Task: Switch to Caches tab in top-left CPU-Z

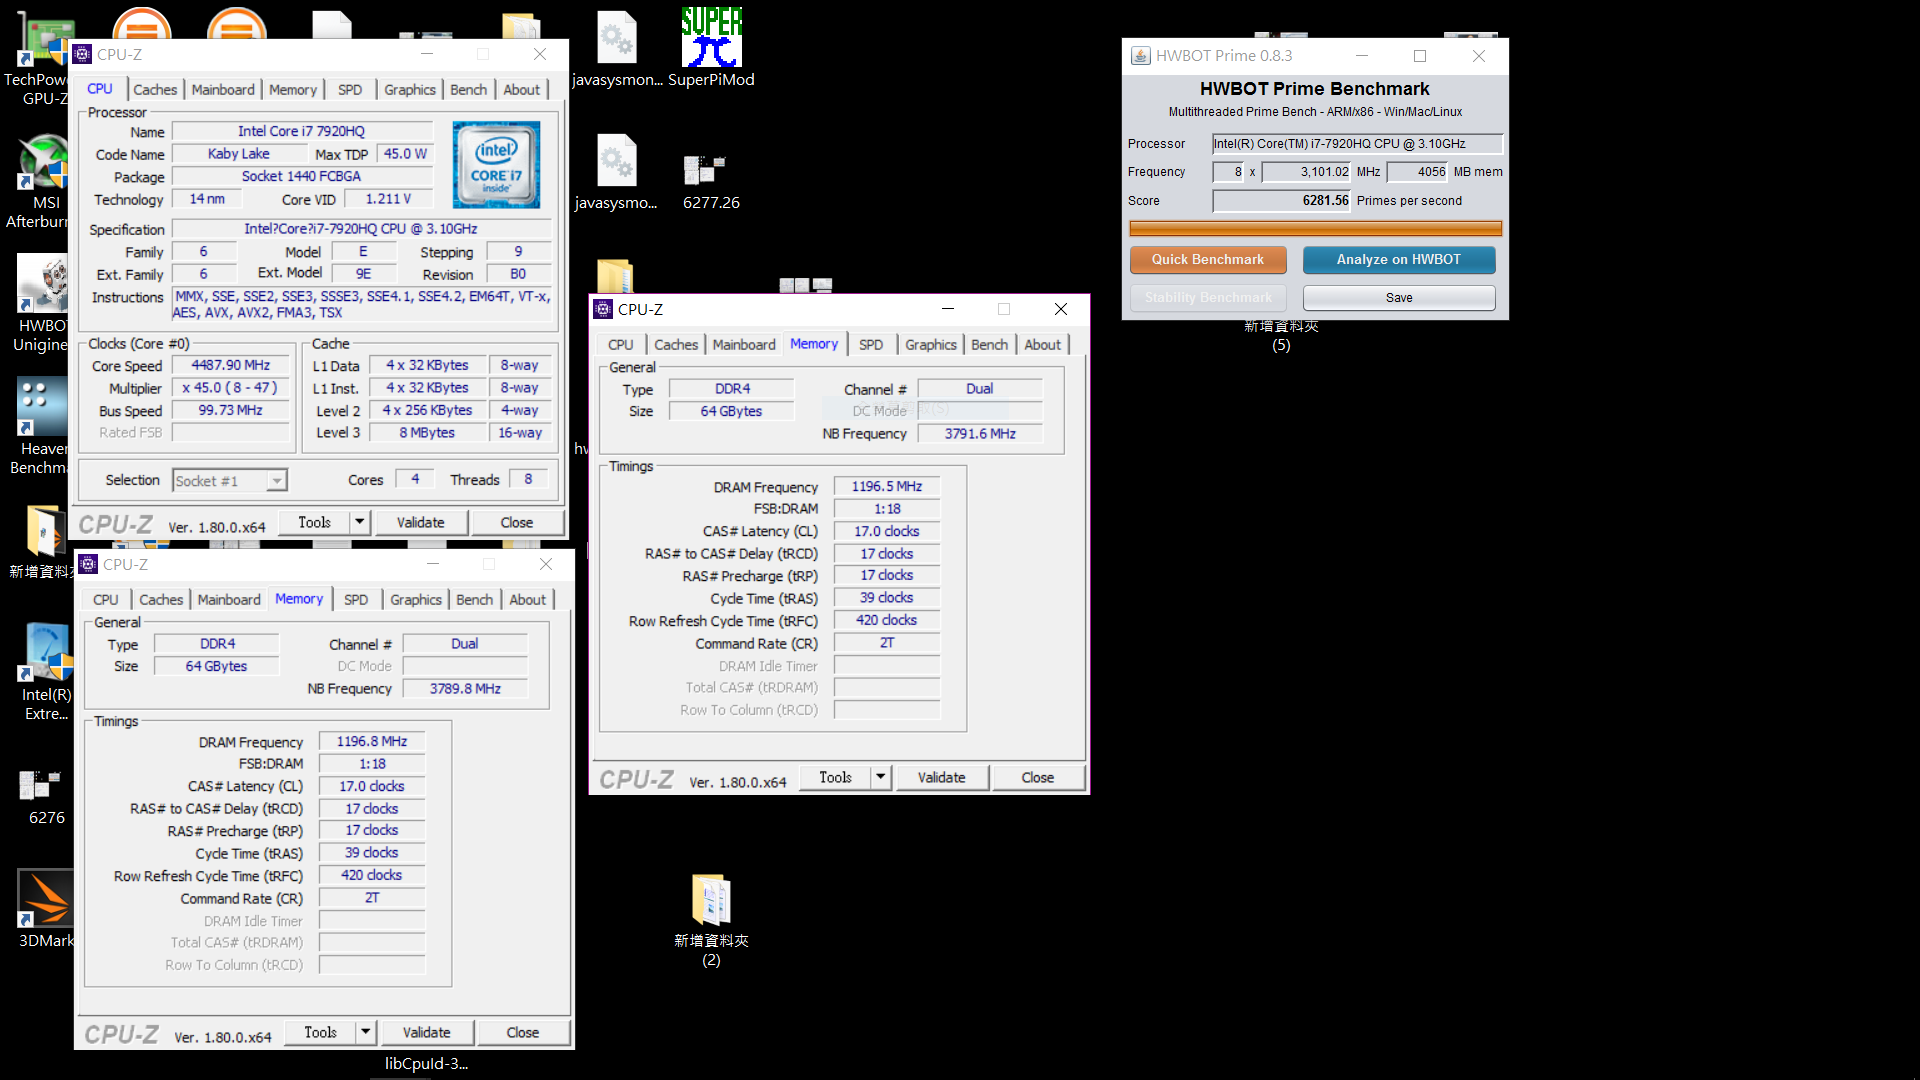Action: (155, 90)
